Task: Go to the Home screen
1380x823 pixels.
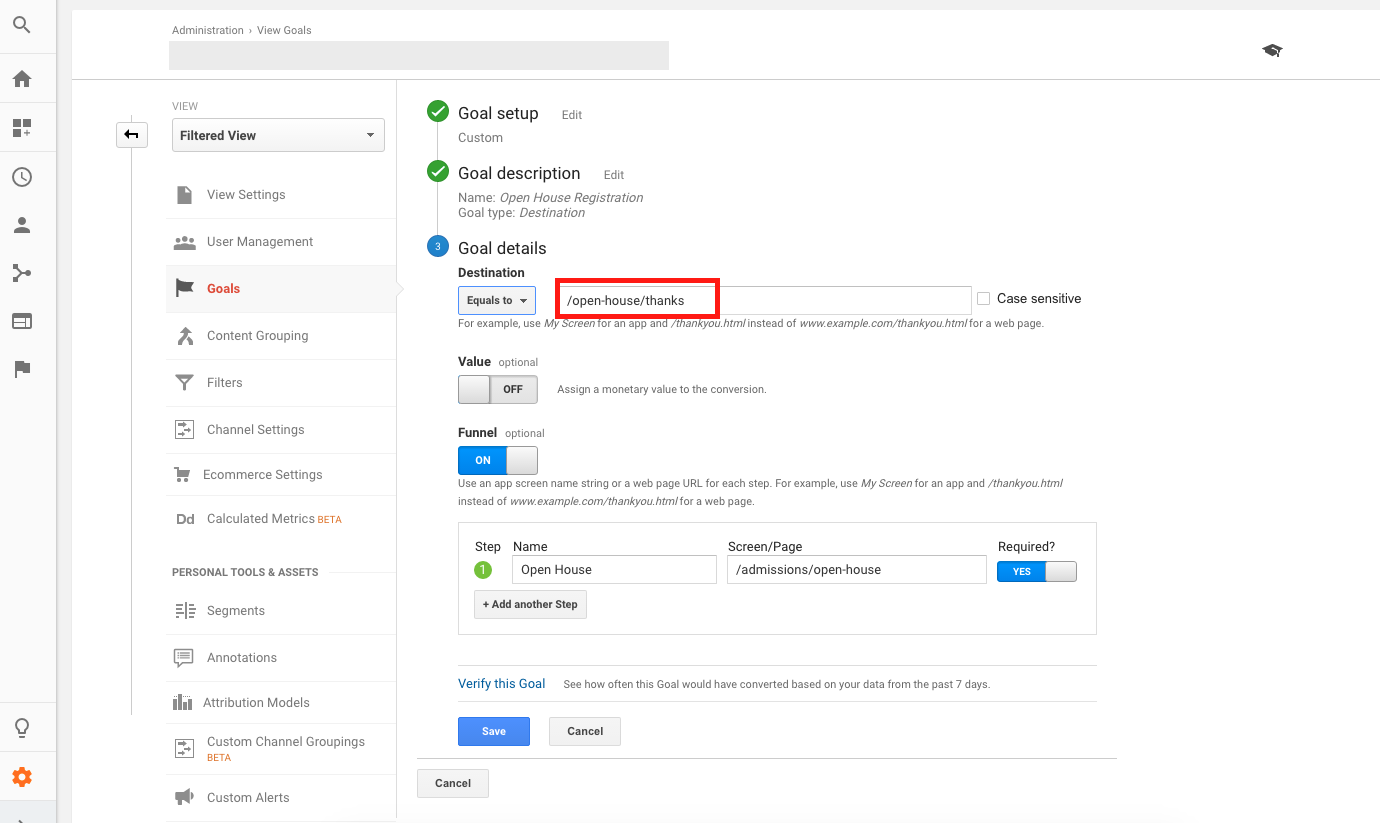Action: [22, 79]
